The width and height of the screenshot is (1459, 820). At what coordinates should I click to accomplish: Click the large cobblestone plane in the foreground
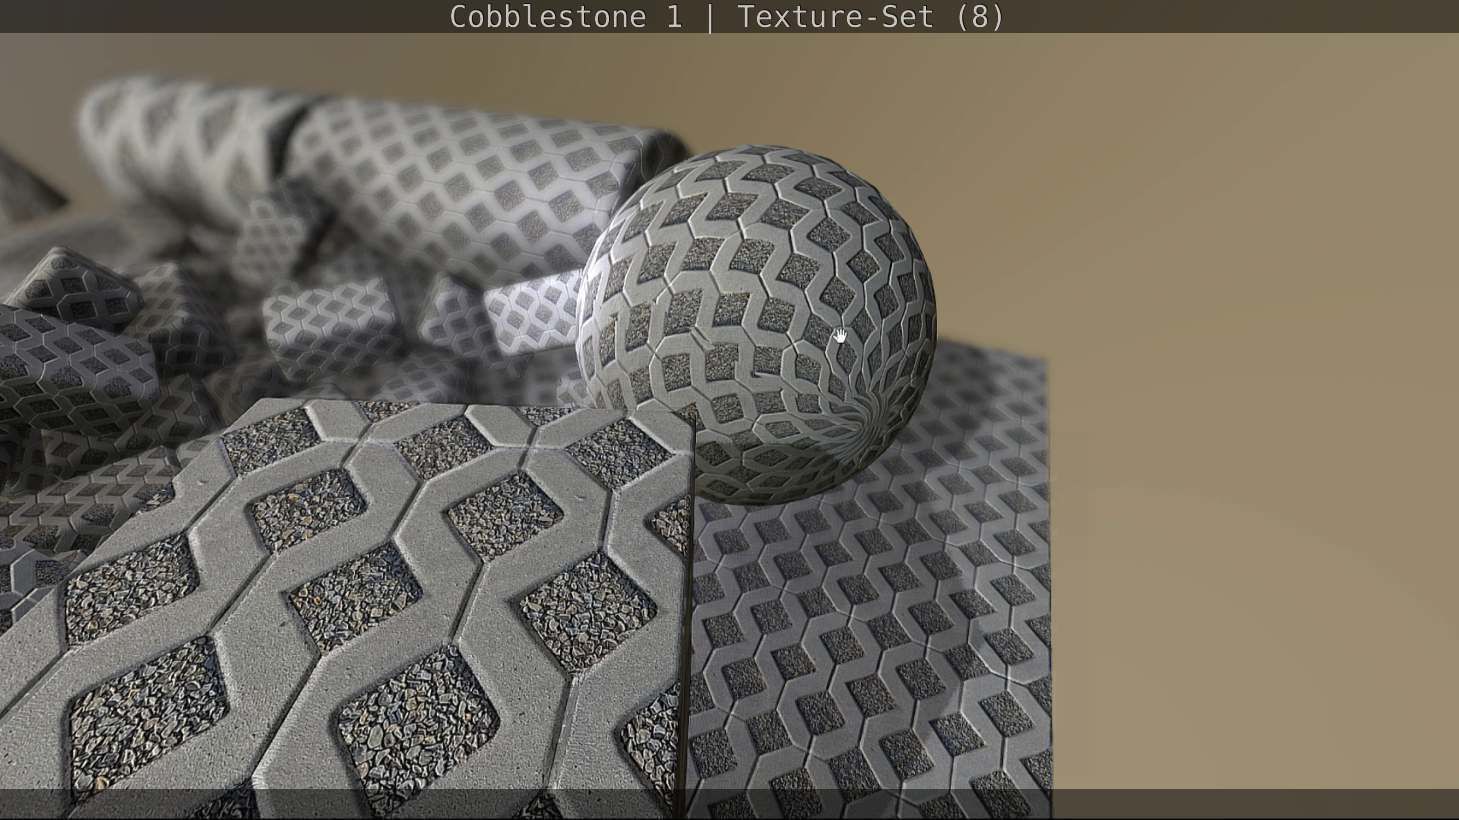pos(345,610)
